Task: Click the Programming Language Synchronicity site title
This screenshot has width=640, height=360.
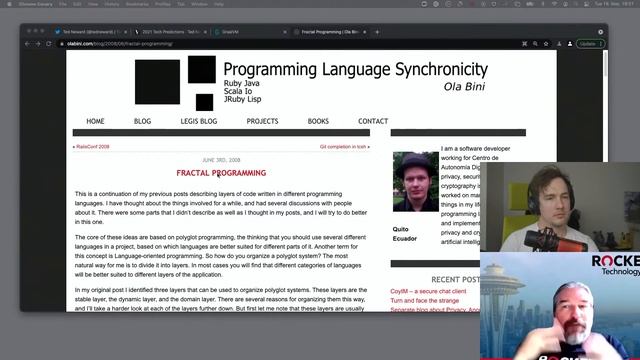Action: 356,69
